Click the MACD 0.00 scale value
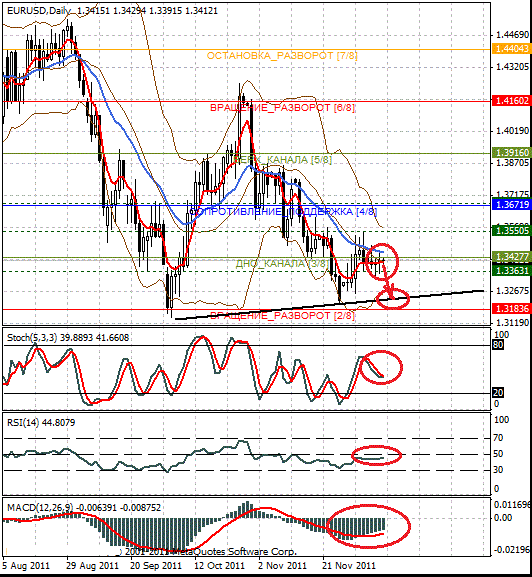532x577 pixels. (x=503, y=518)
